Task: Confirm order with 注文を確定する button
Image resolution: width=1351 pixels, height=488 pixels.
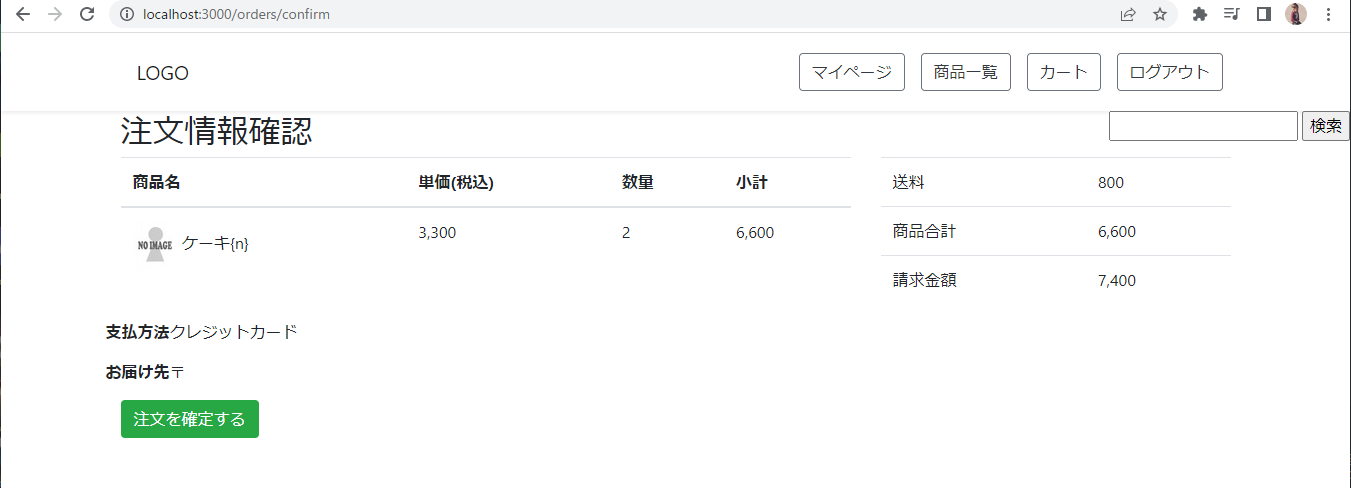Action: tap(190, 419)
